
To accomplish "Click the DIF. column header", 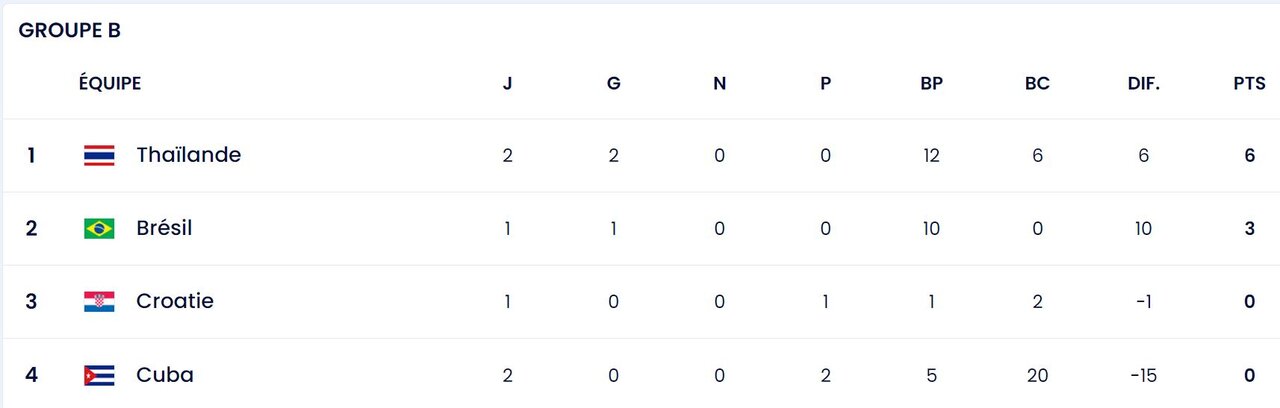I will [1143, 84].
